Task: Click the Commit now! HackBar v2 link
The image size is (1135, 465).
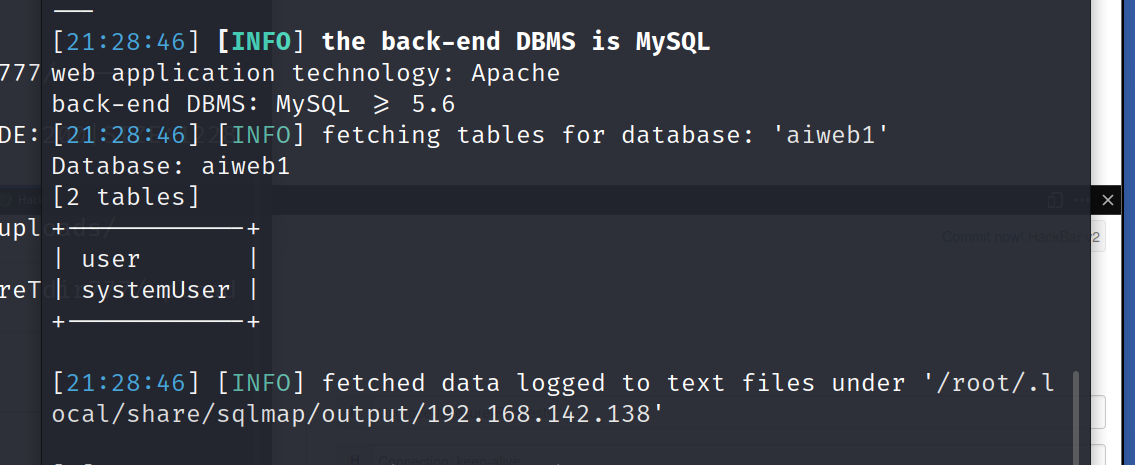Action: 1021,237
